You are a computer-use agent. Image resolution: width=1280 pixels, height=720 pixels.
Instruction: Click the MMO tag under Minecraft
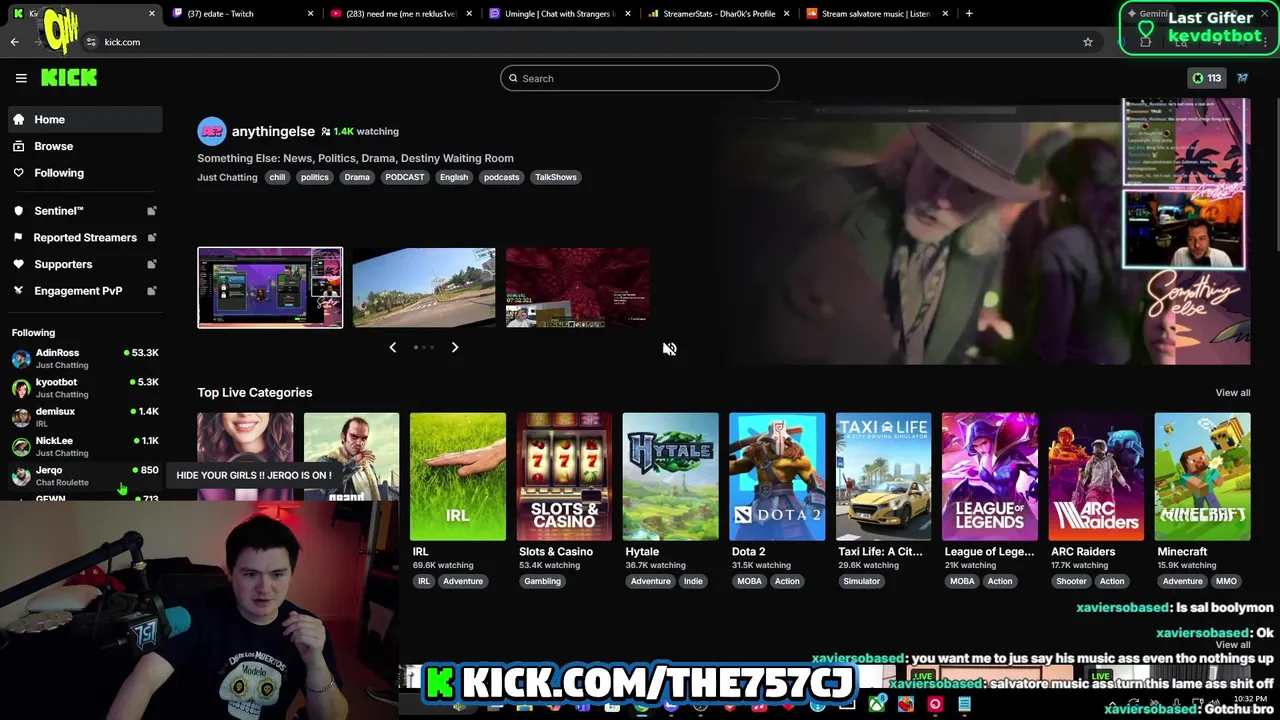1226,581
